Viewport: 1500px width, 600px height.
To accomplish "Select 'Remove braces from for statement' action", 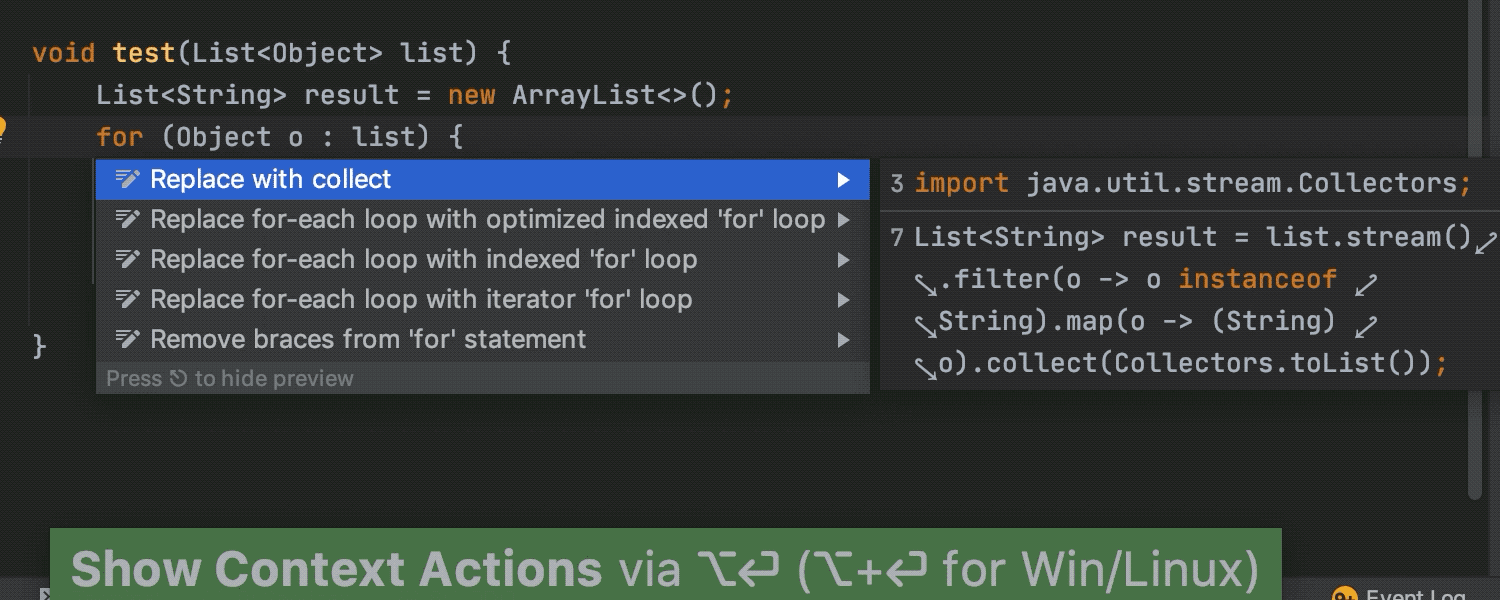I will tap(368, 340).
